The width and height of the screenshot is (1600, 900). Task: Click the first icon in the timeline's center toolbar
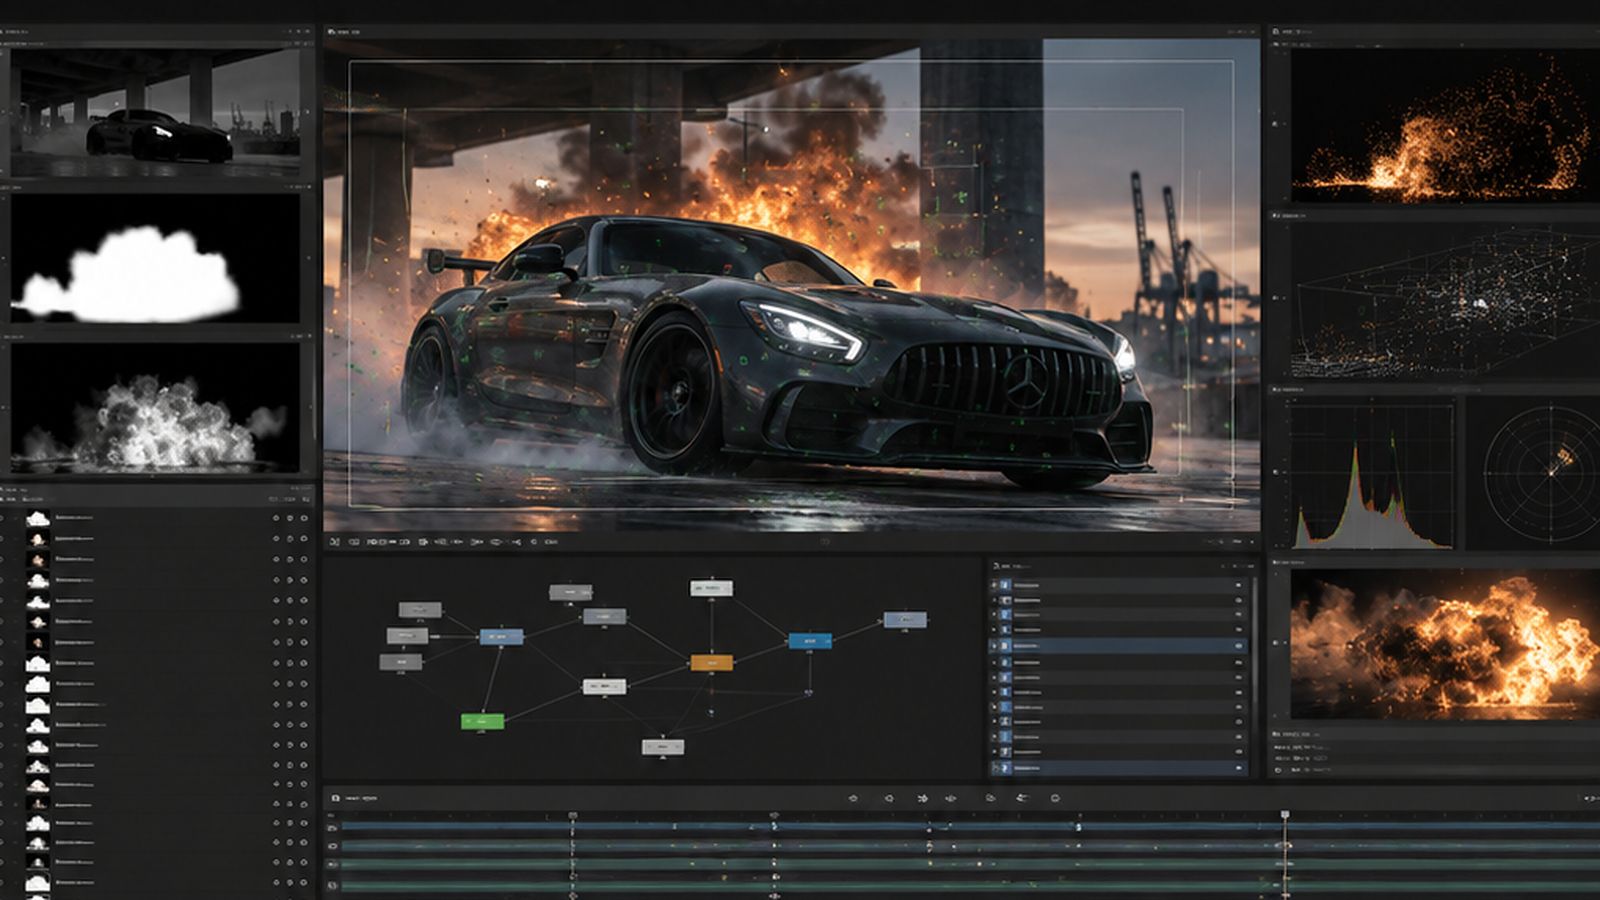pos(853,798)
